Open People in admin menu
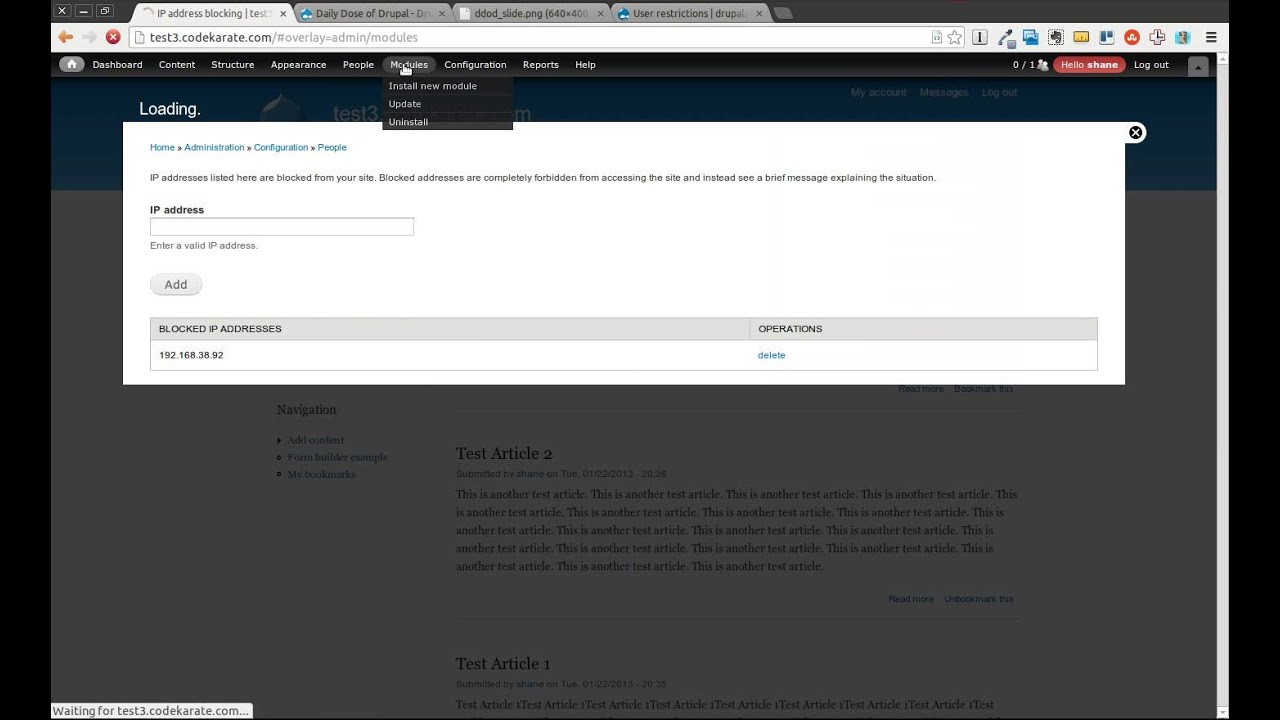The image size is (1280, 720). 358,65
